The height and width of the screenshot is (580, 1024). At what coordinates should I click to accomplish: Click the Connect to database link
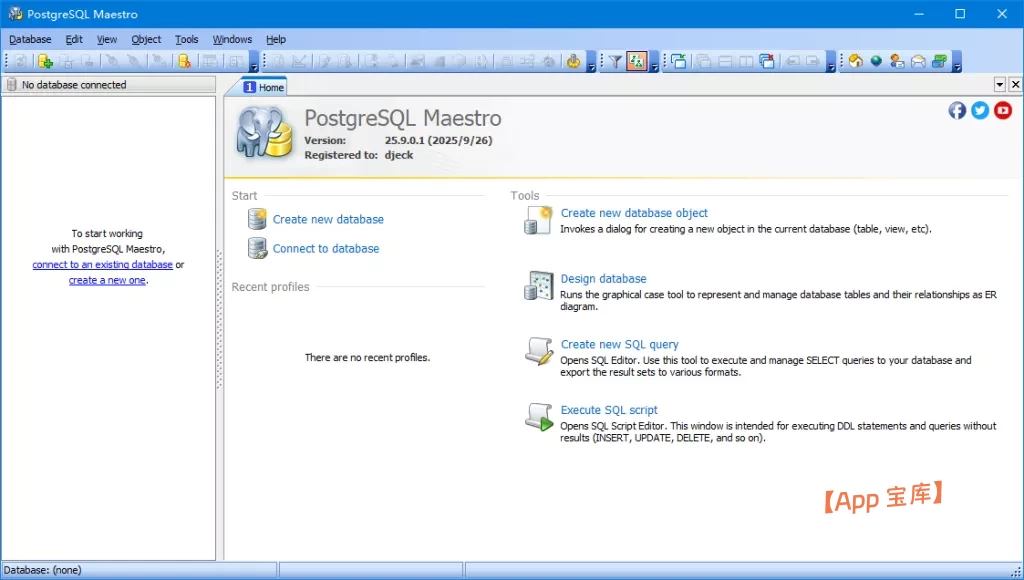326,248
